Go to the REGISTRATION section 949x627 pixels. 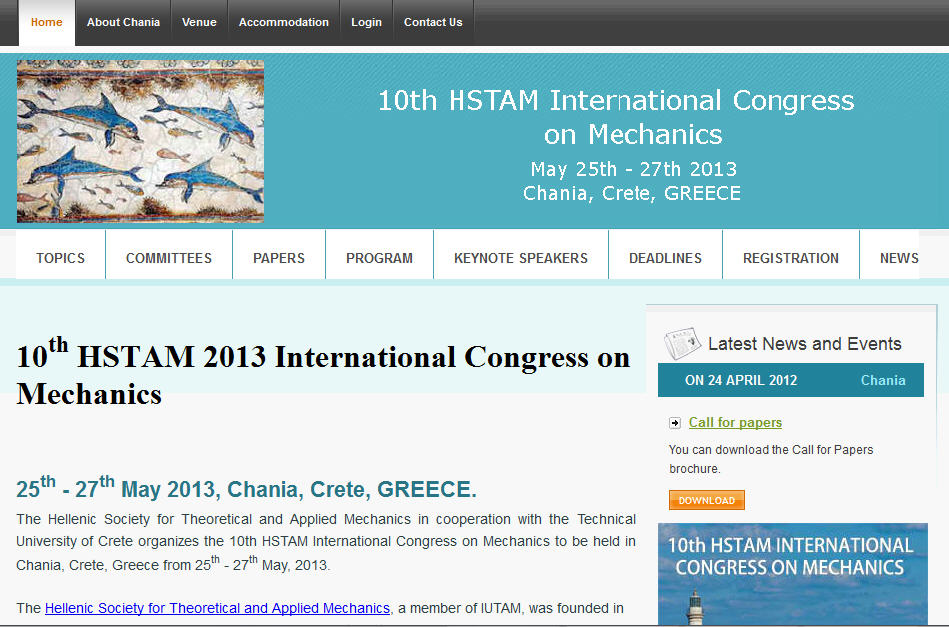[x=791, y=258]
